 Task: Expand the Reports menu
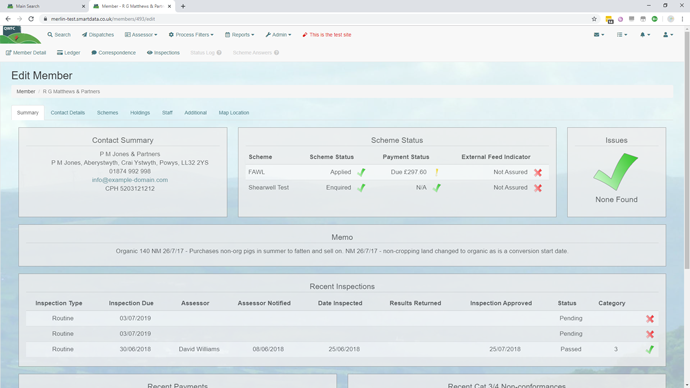tap(239, 35)
